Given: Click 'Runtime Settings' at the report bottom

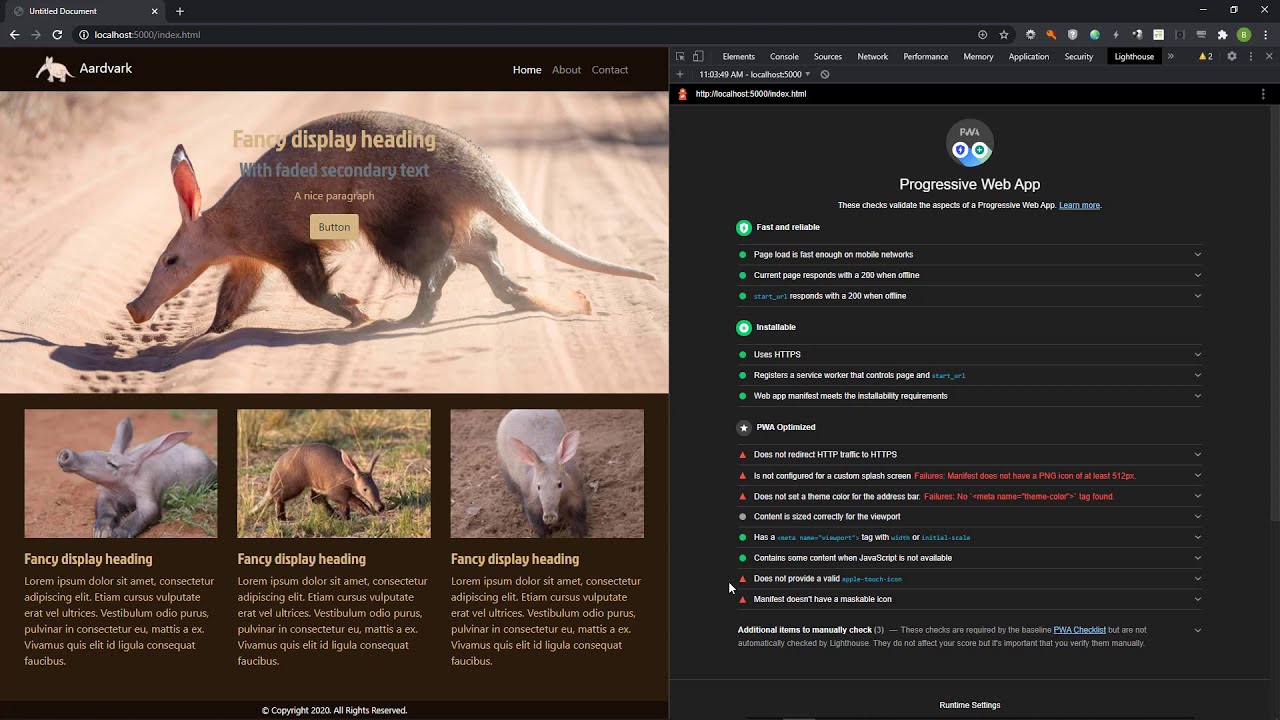Looking at the screenshot, I should pyautogui.click(x=970, y=705).
